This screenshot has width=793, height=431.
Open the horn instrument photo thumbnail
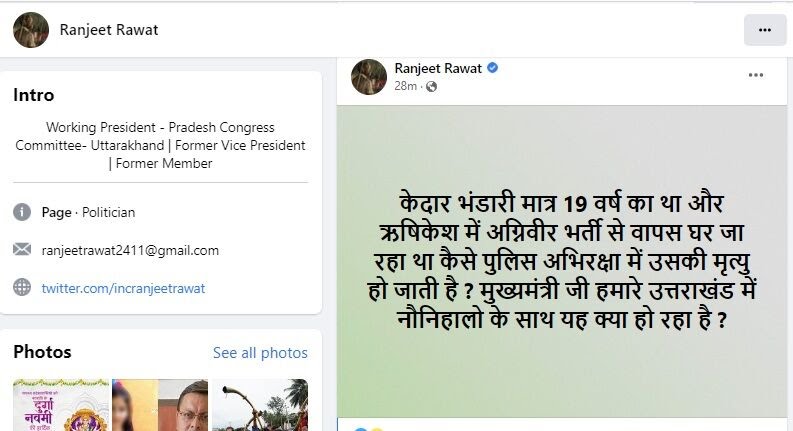[x=259, y=405]
